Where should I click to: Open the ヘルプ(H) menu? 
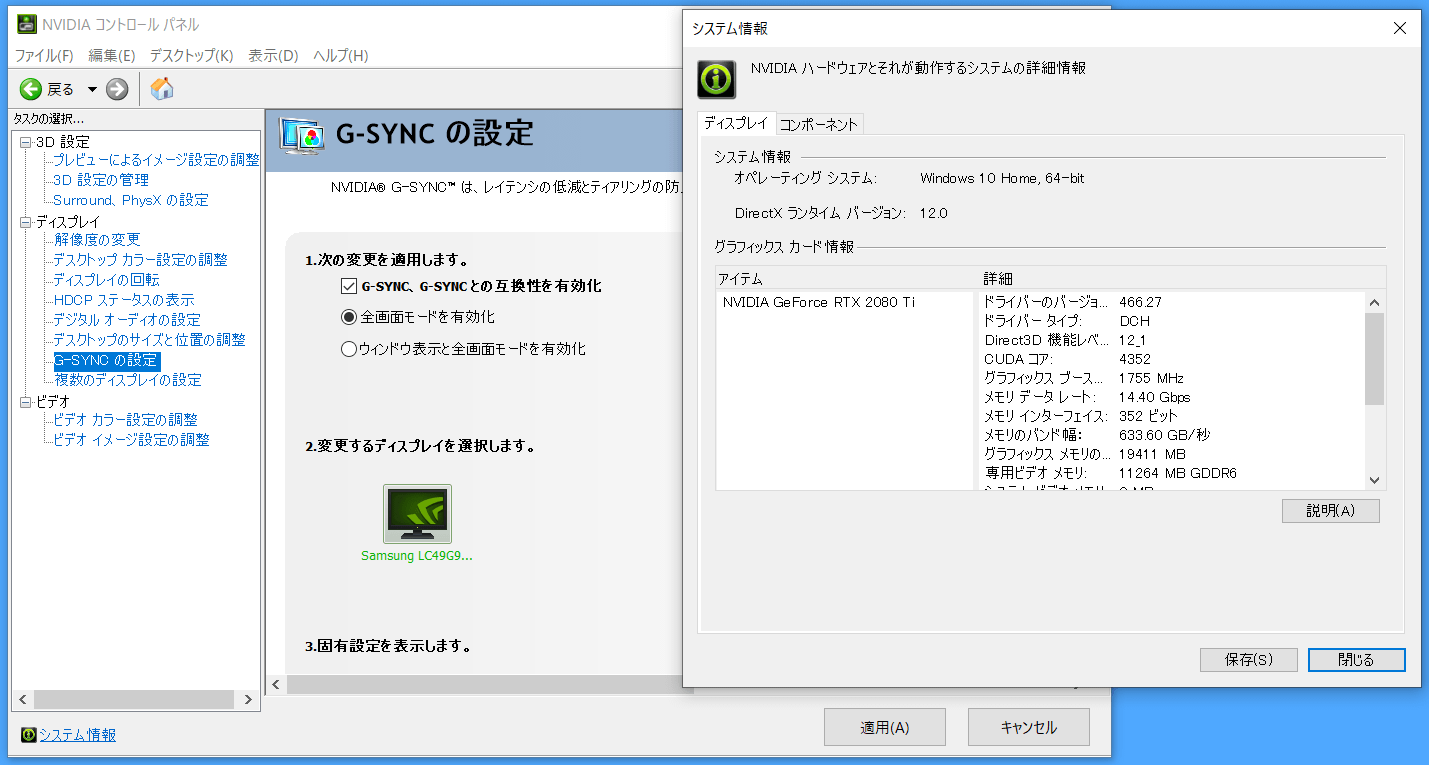[340, 55]
